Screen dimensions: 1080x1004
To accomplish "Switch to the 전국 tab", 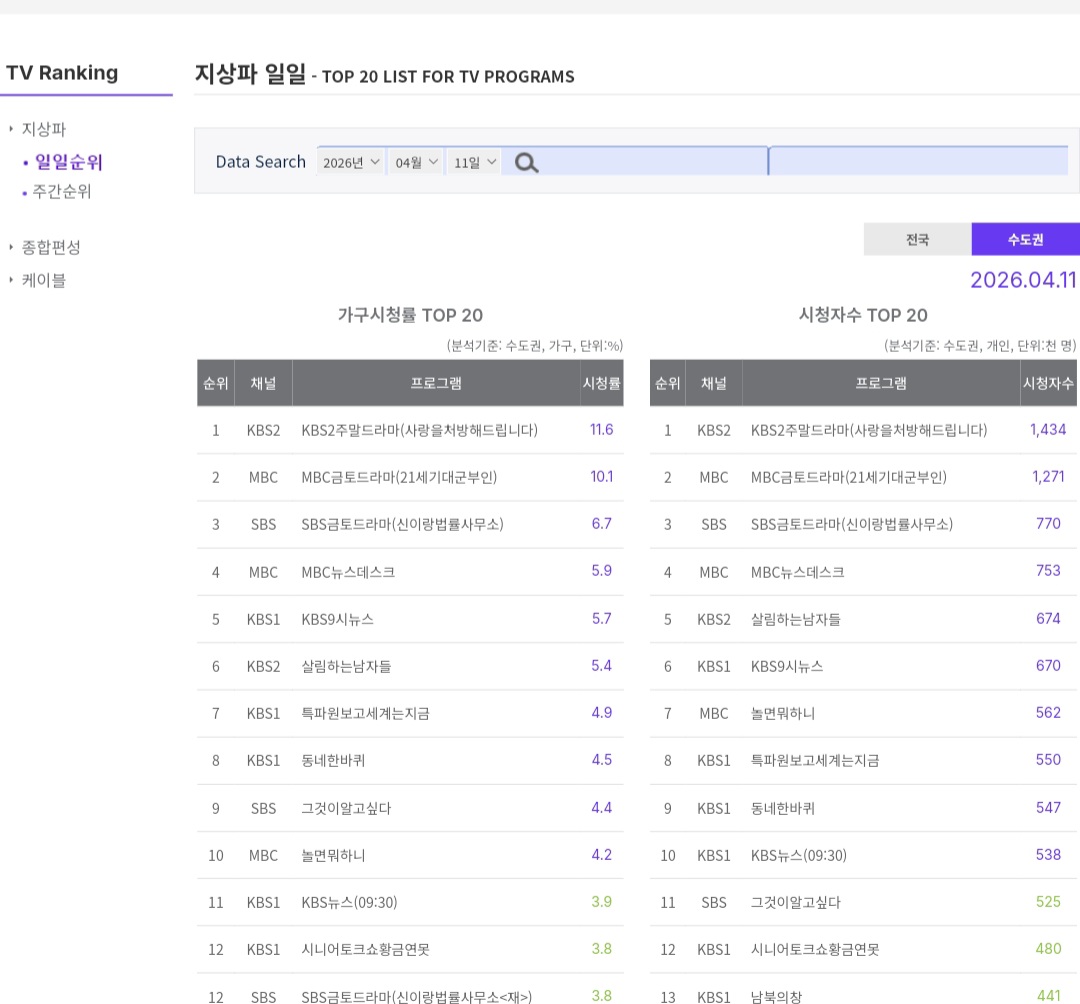I will click(917, 239).
